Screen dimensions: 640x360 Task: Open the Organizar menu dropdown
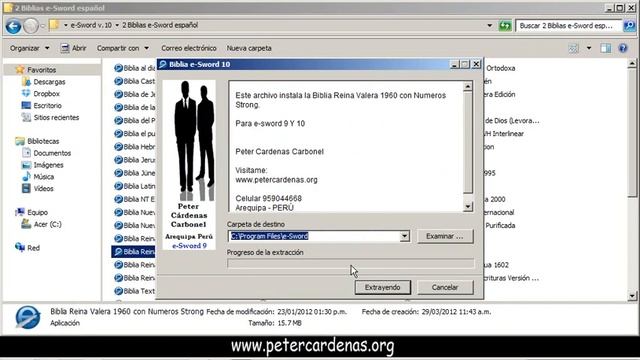point(30,48)
